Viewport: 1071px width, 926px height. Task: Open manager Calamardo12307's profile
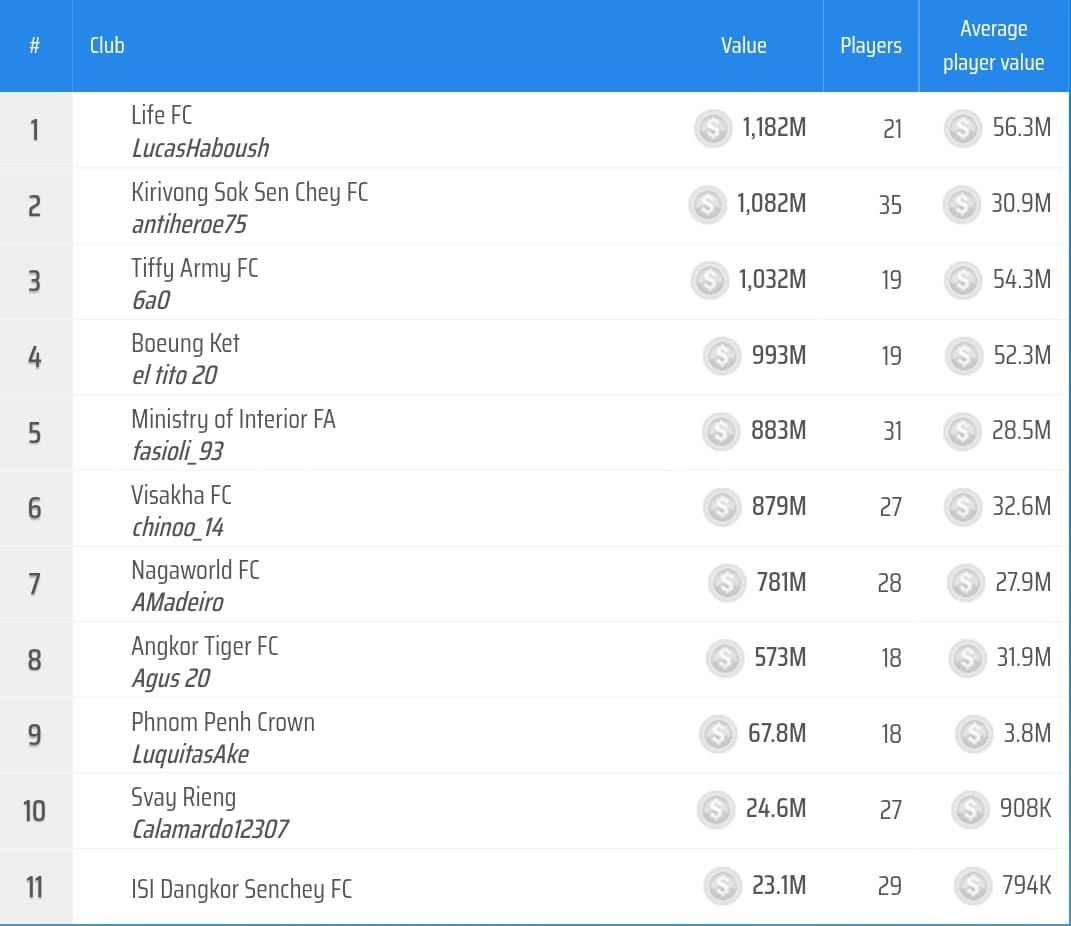[210, 829]
